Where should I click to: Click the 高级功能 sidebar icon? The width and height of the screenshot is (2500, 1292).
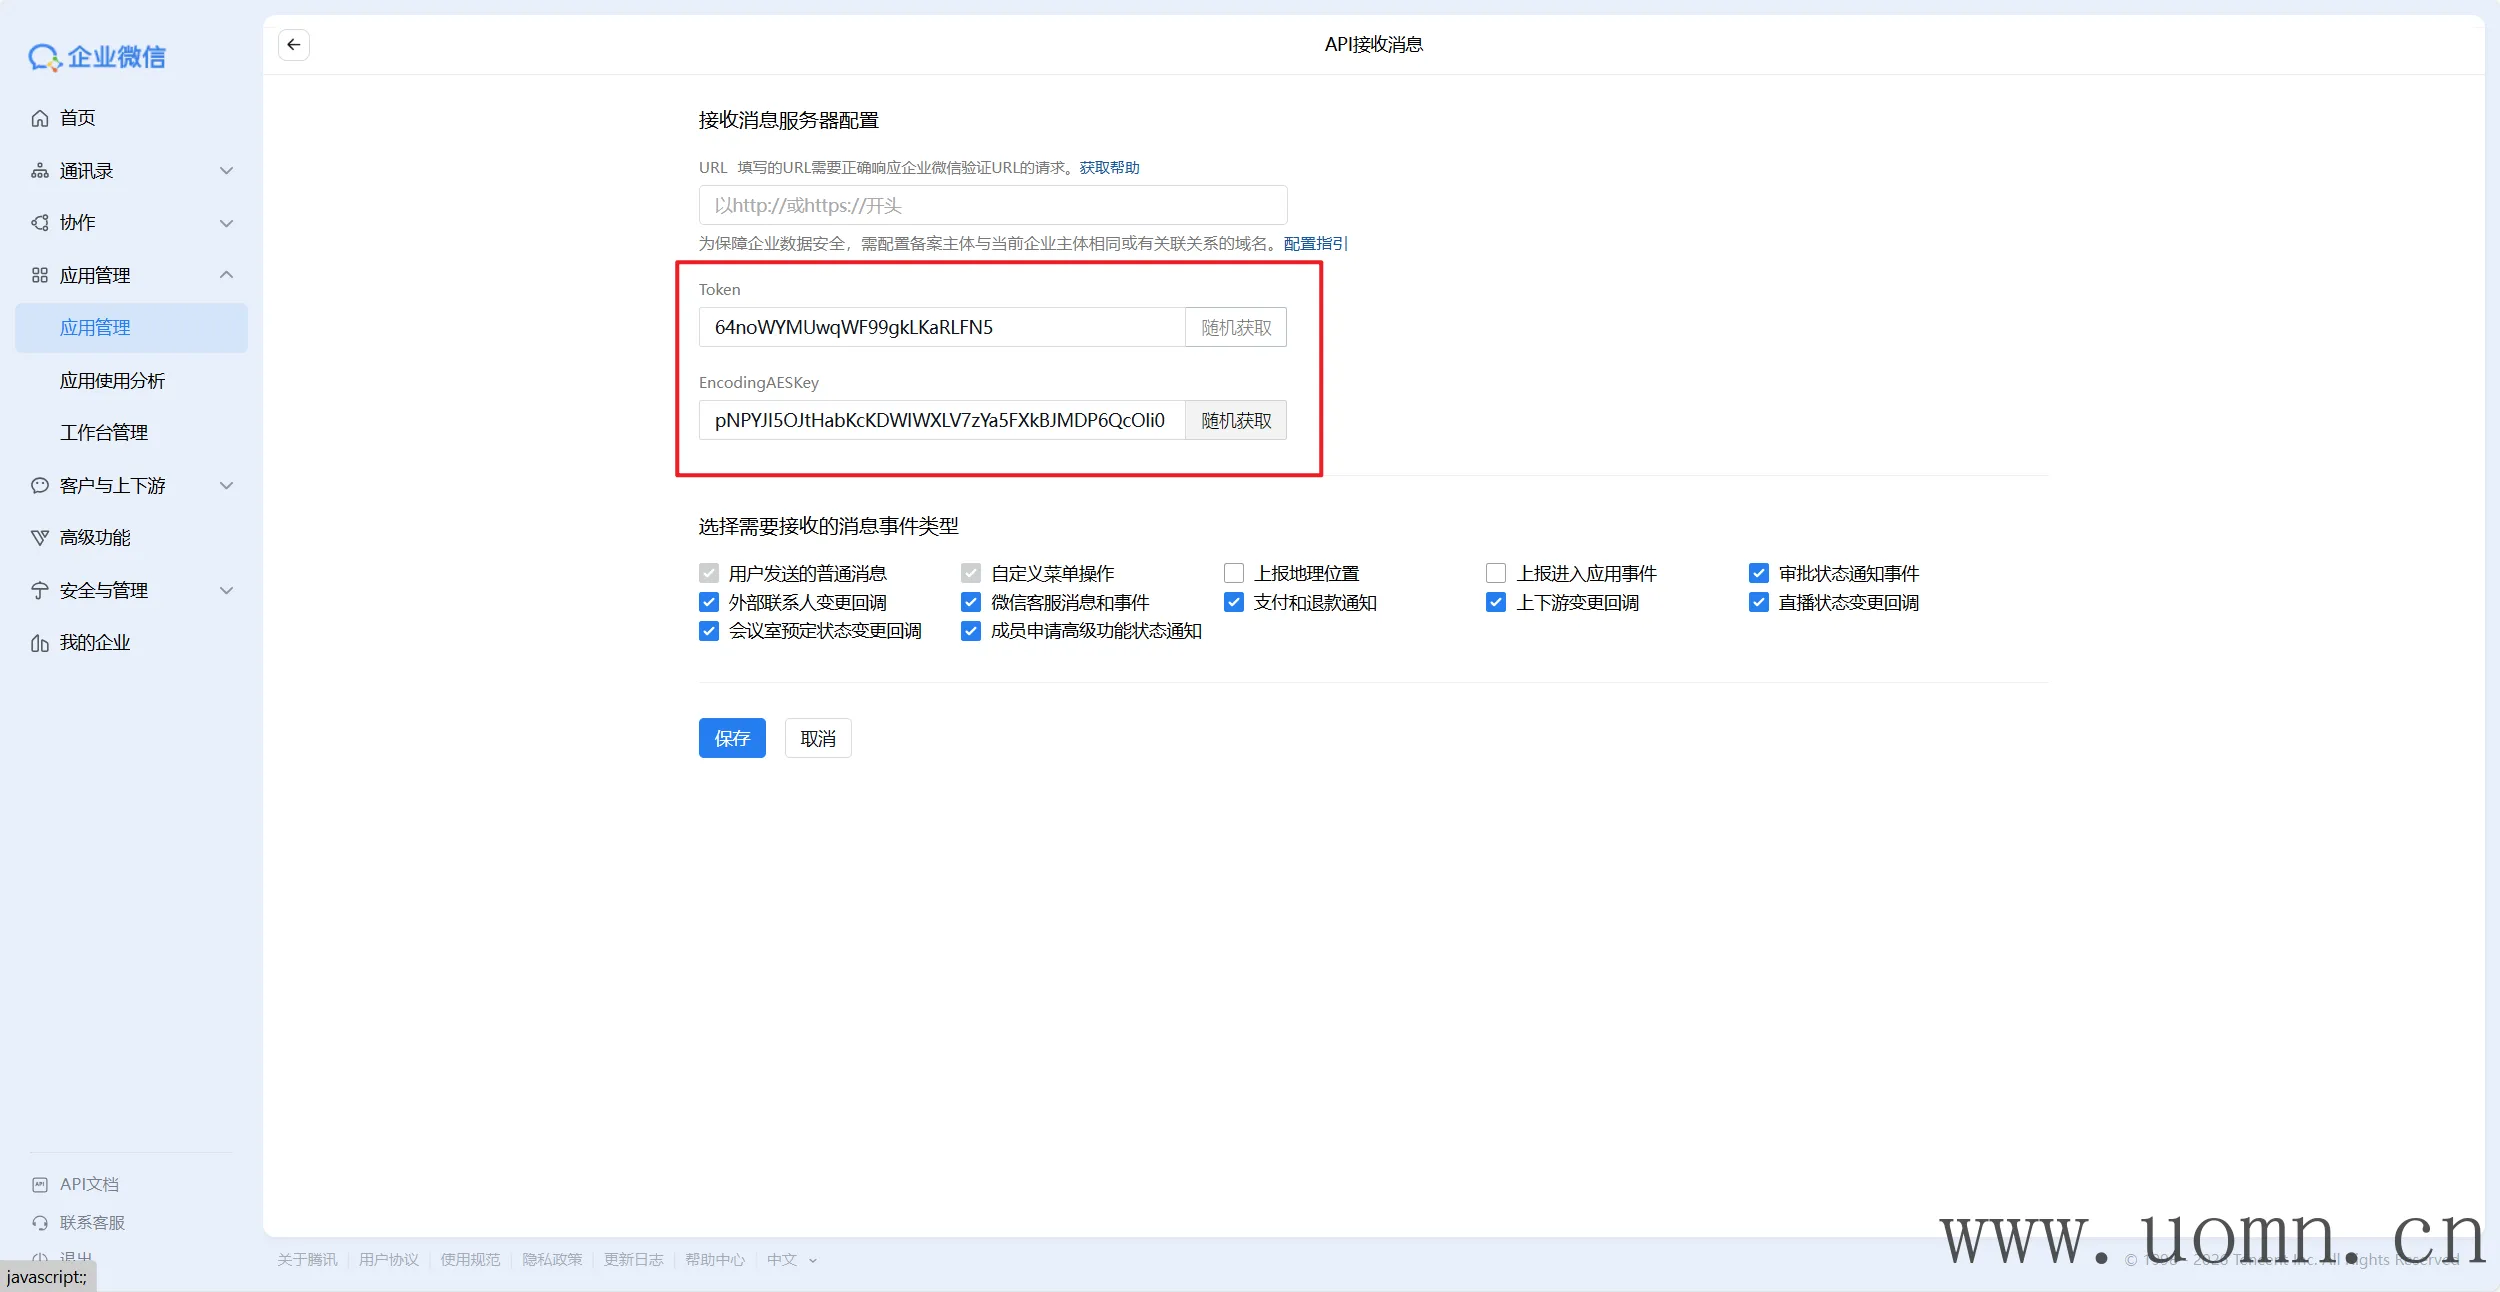pos(40,538)
